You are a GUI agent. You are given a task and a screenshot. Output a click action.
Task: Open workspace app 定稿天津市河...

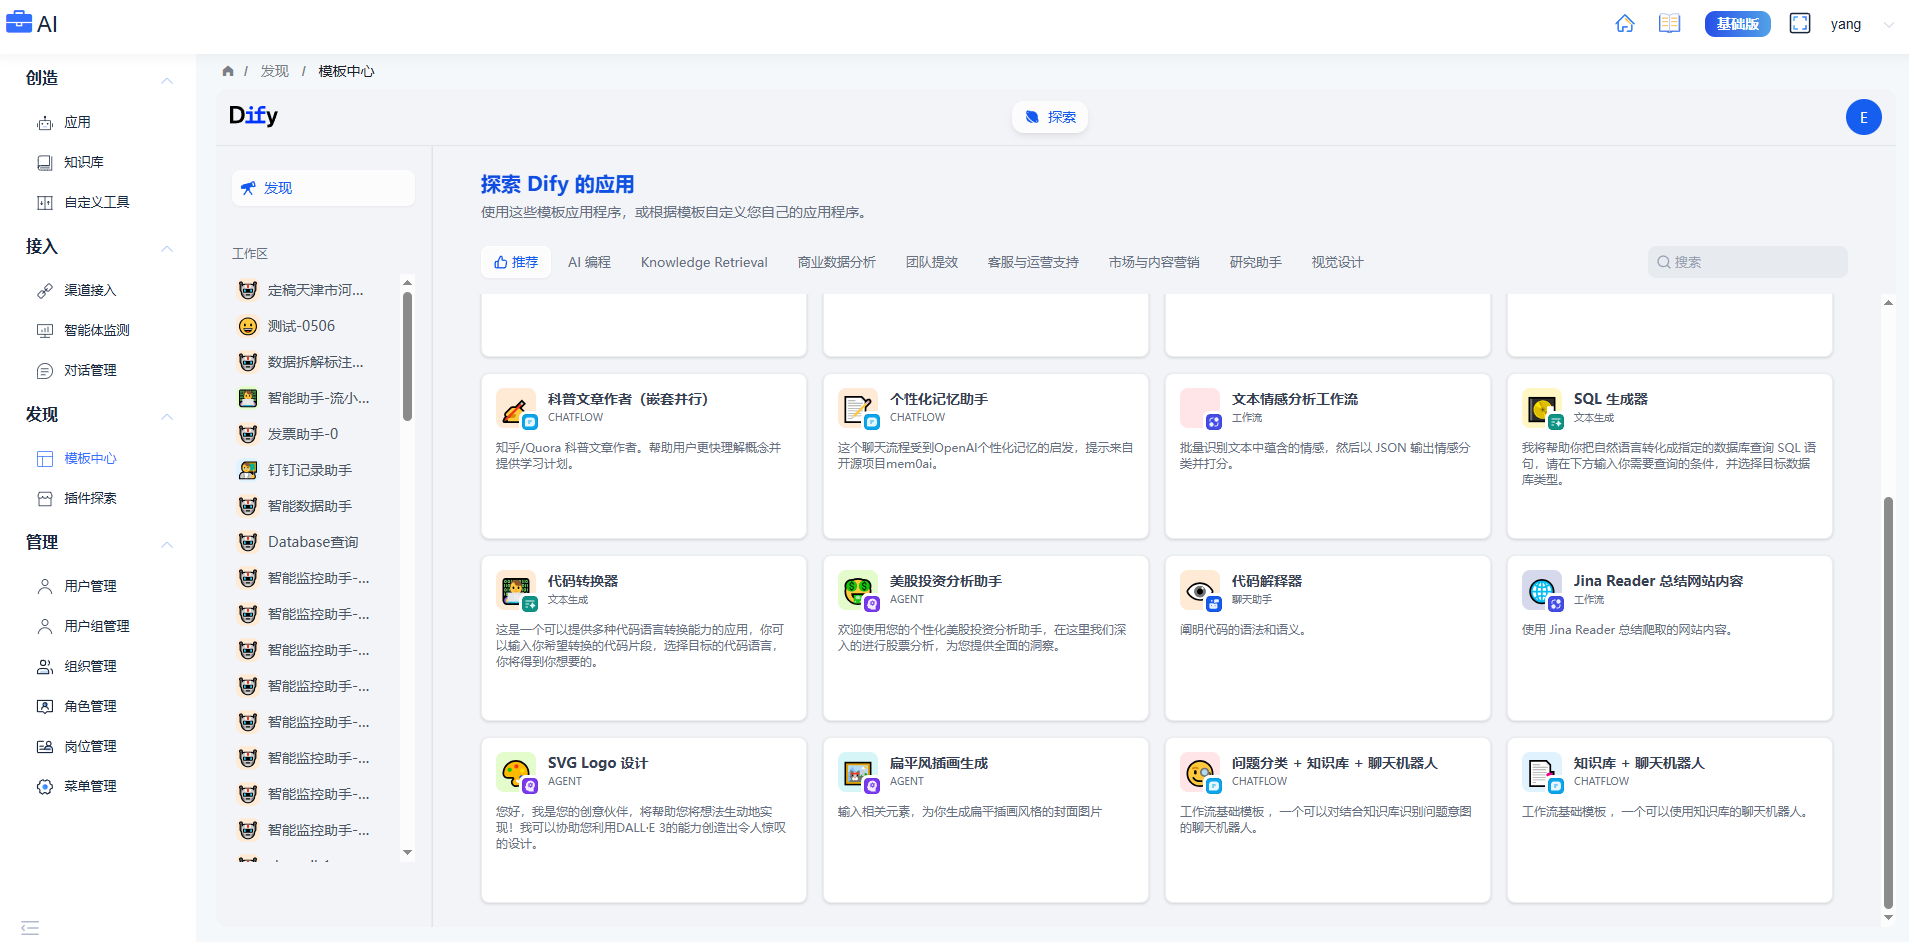pos(315,290)
